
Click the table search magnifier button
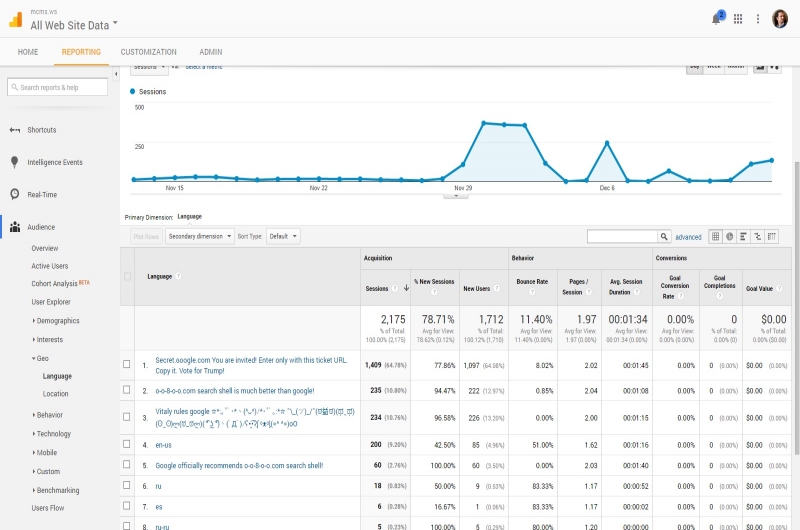coord(664,237)
